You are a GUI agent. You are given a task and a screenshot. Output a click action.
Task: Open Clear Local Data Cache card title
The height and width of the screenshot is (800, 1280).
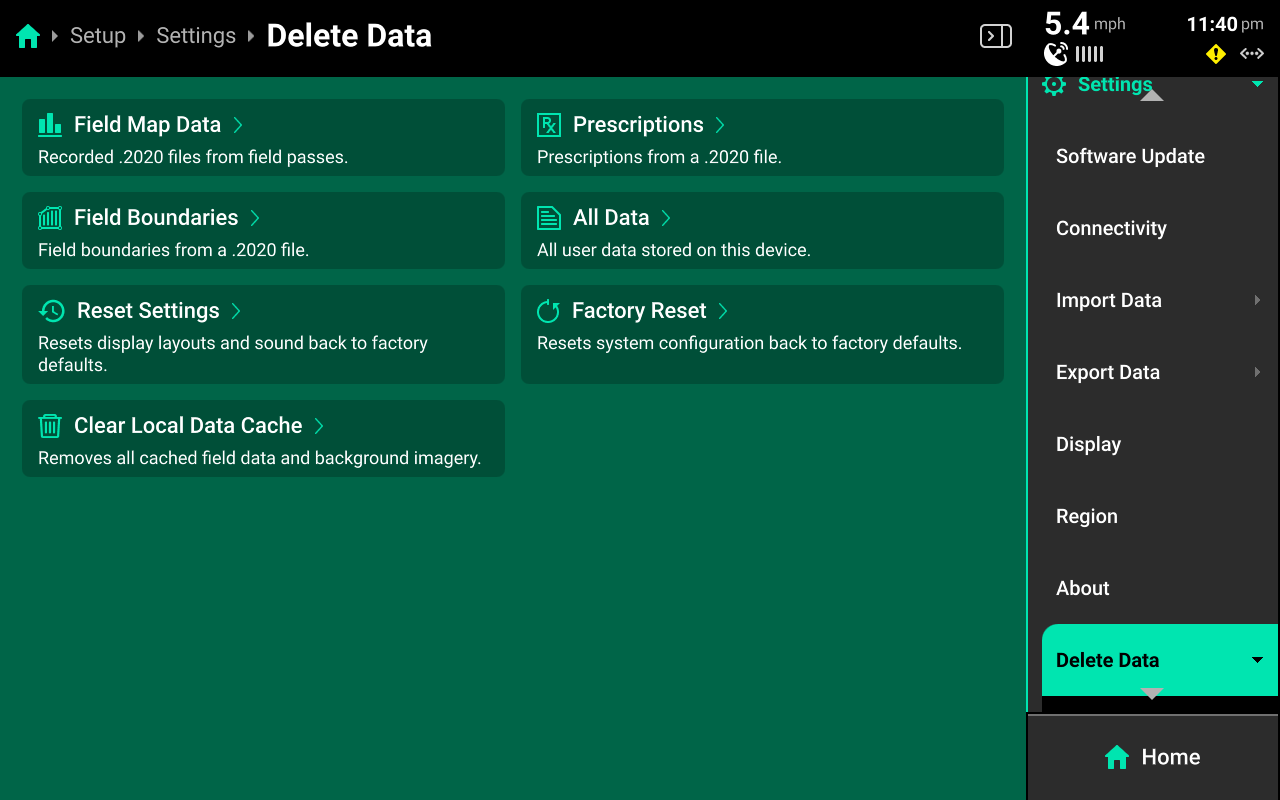188,426
